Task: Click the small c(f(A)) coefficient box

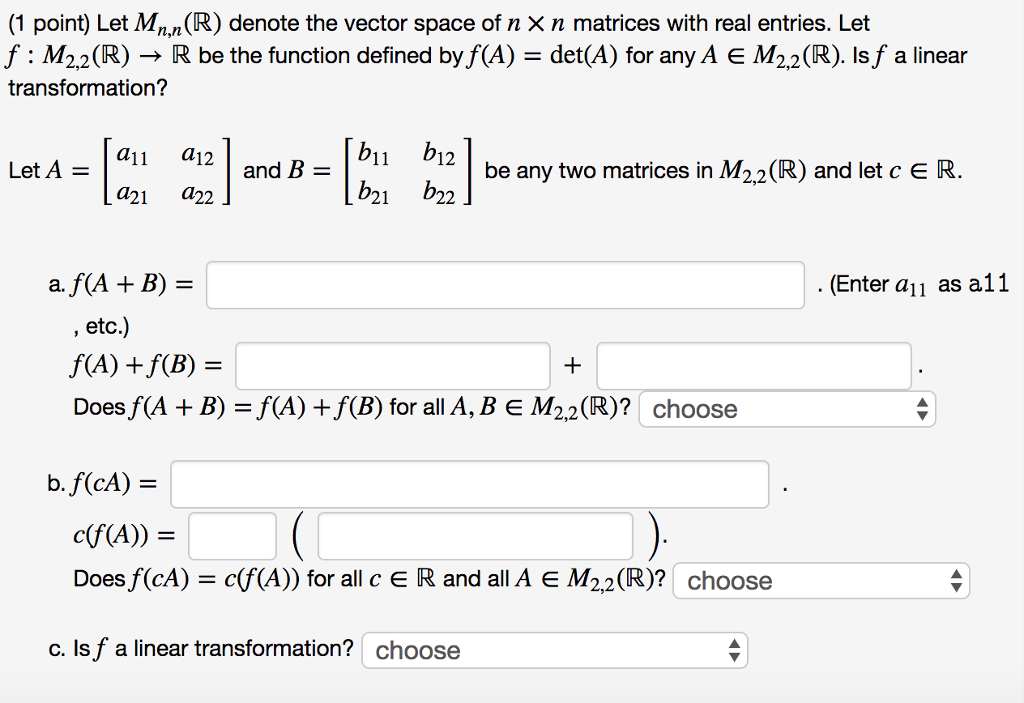Action: pos(232,536)
